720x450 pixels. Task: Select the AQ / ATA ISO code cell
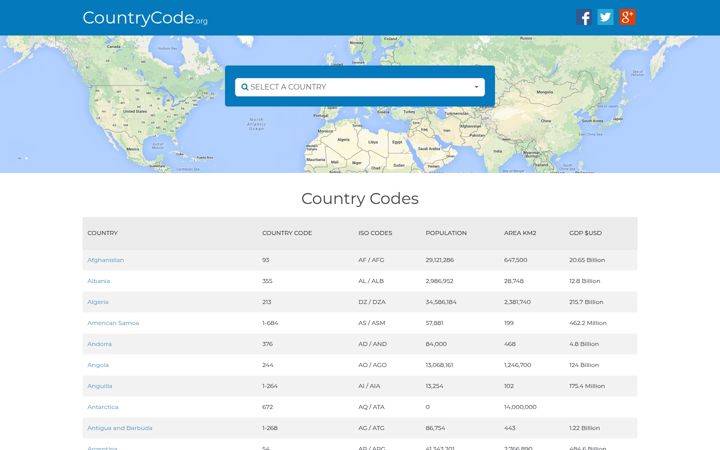coord(371,407)
